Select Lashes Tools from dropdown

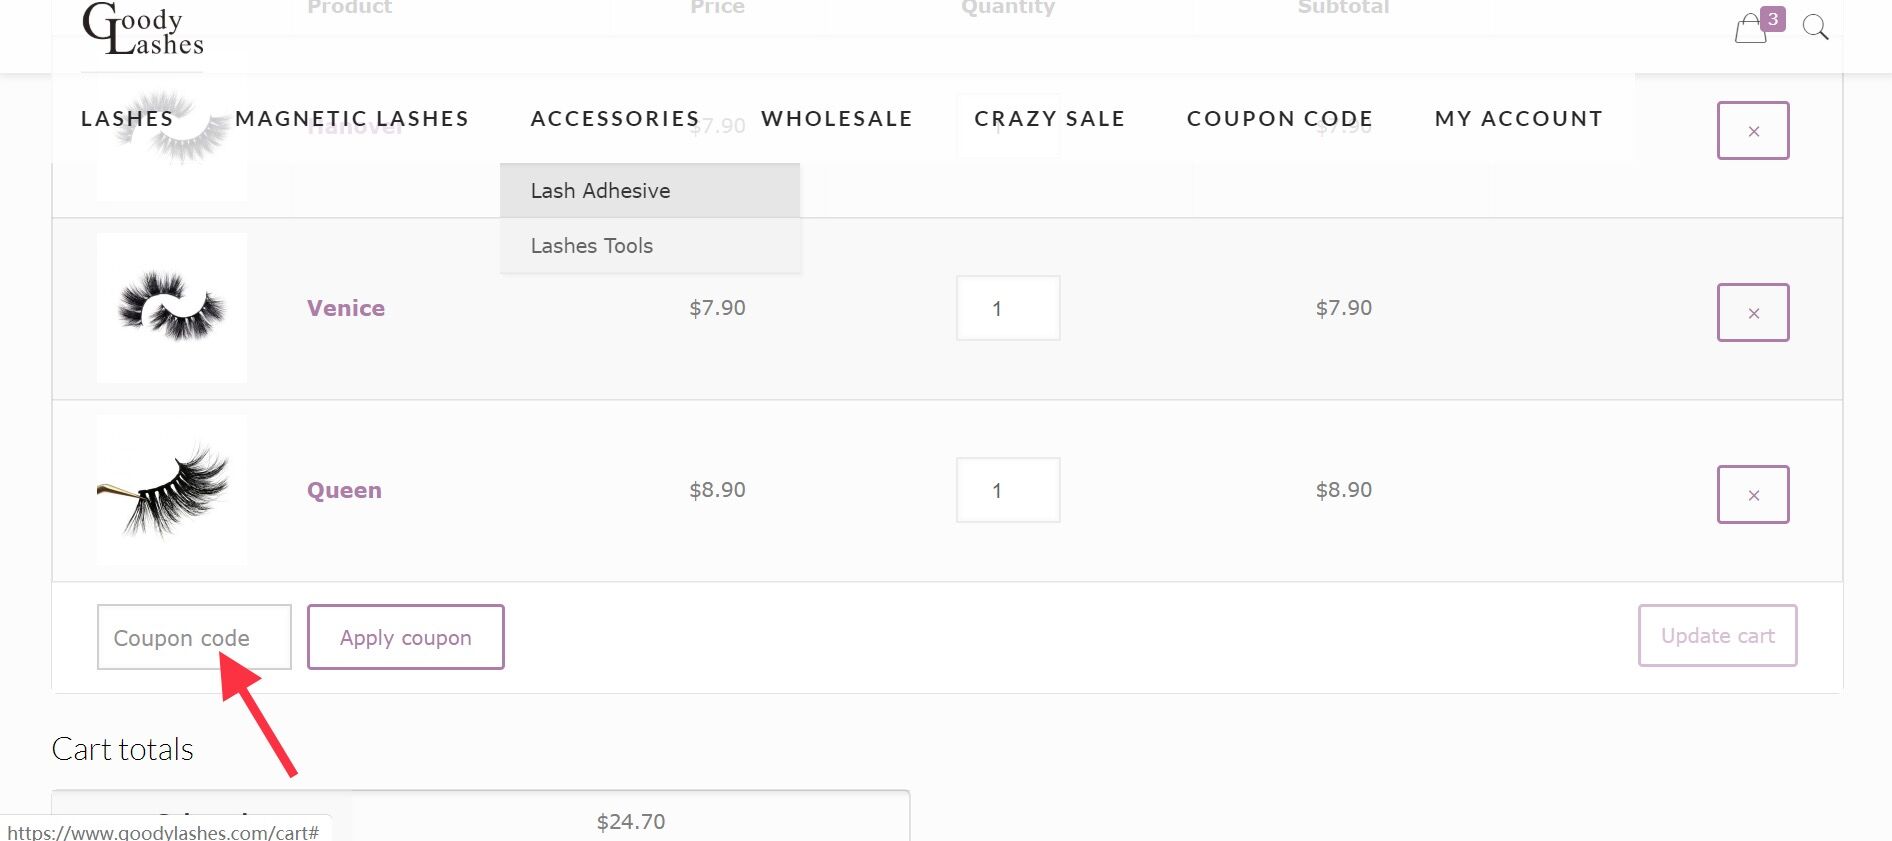(x=650, y=246)
